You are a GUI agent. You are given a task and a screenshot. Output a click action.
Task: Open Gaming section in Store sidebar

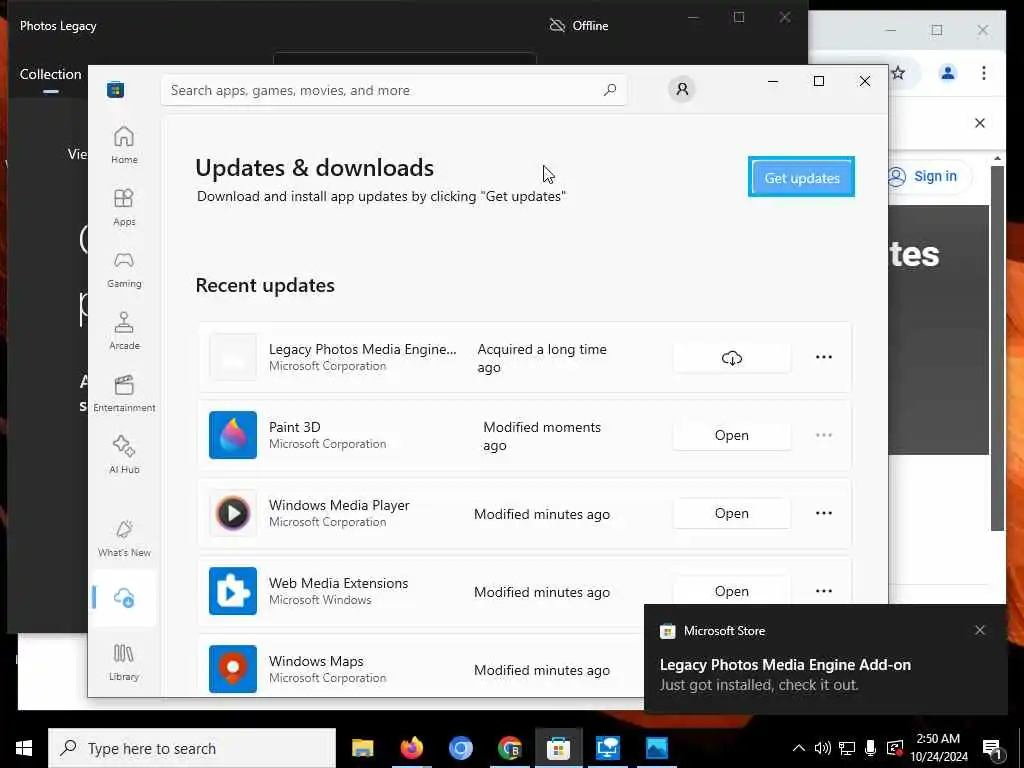(x=124, y=269)
